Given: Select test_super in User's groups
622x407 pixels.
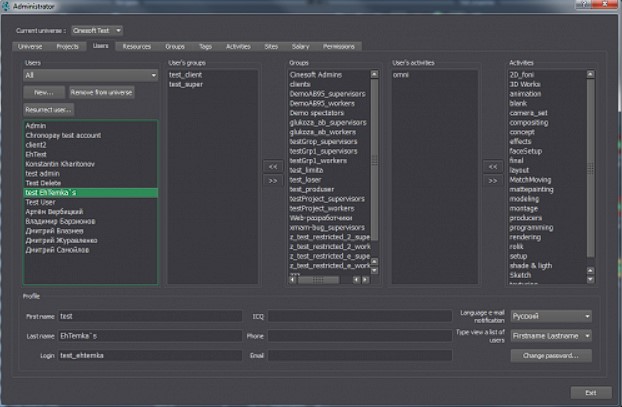Looking at the screenshot, I should (x=213, y=84).
